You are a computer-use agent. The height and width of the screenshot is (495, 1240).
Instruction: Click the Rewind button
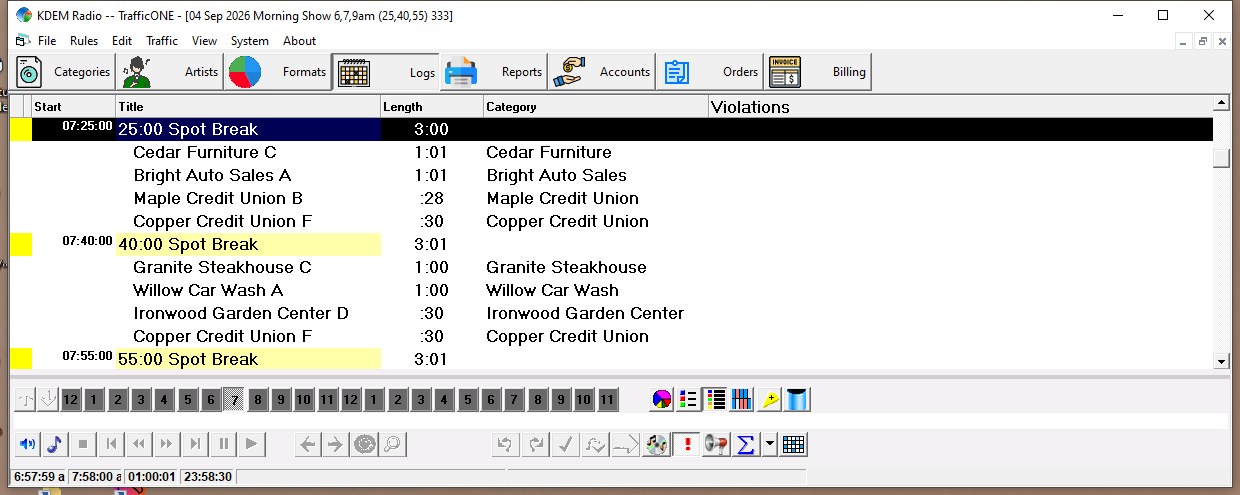(140, 444)
